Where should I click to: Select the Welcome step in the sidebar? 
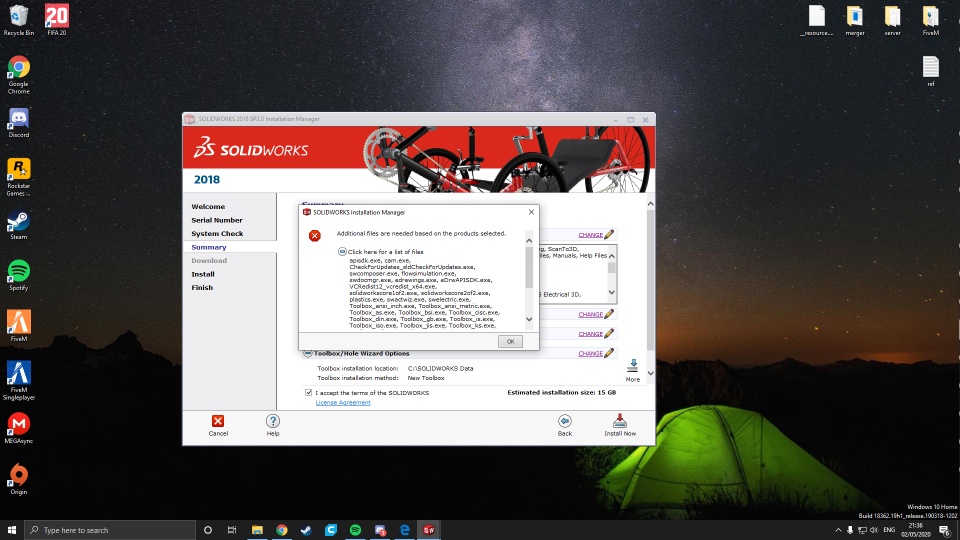pyautogui.click(x=208, y=207)
